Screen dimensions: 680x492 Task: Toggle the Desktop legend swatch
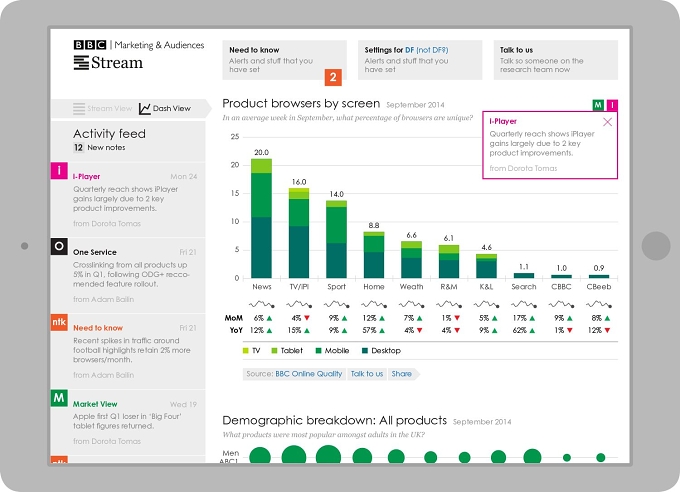point(365,351)
